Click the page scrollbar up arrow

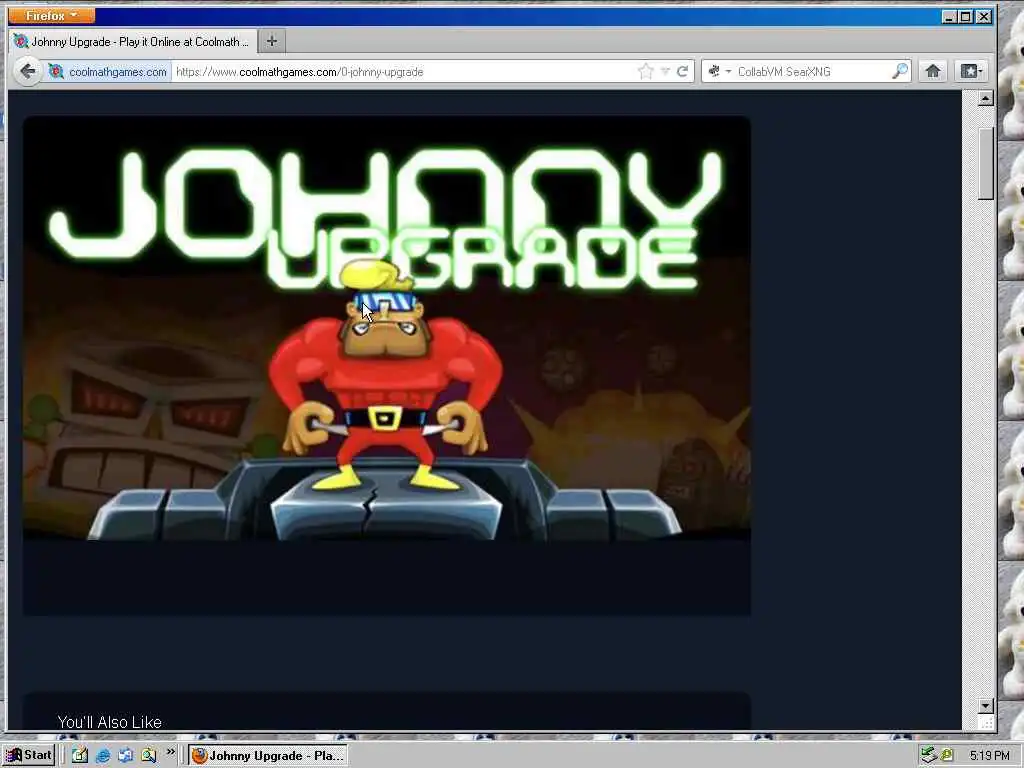point(985,99)
